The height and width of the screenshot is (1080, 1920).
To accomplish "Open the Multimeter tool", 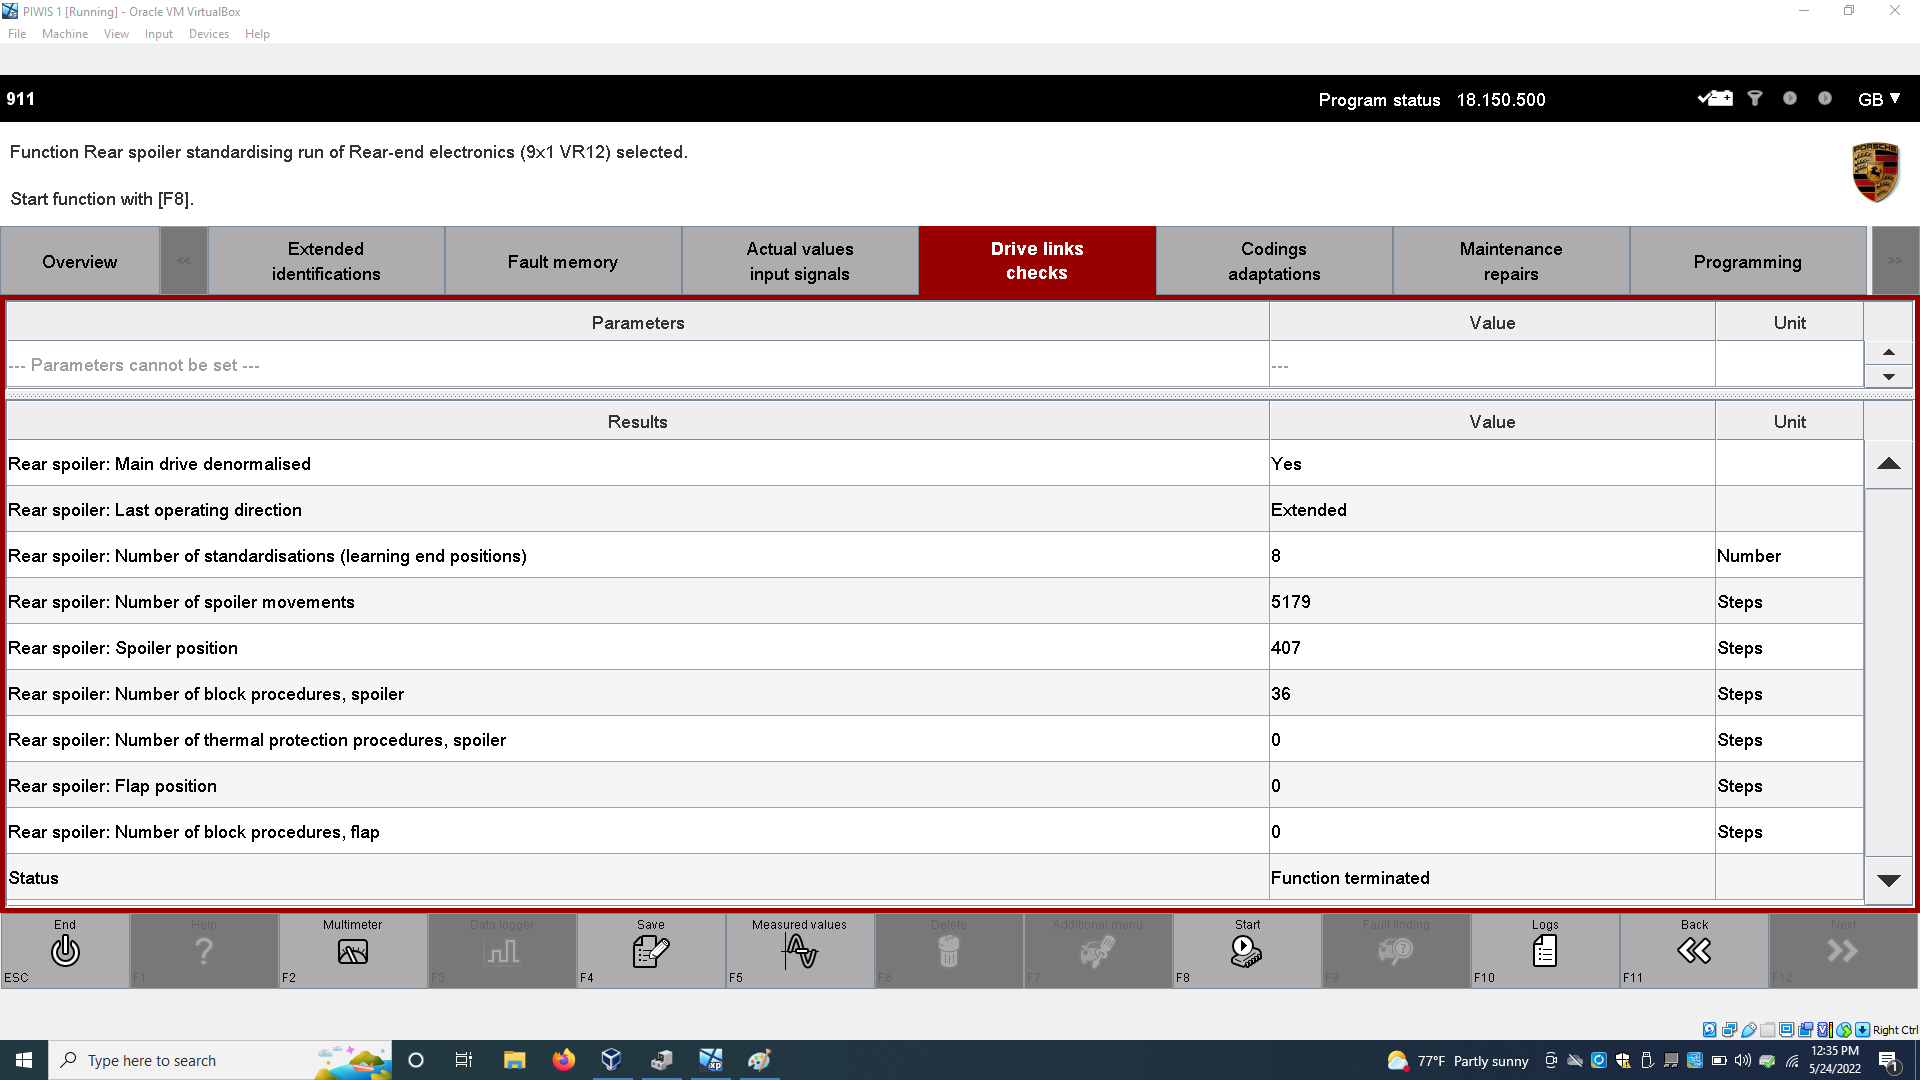I will [352, 951].
